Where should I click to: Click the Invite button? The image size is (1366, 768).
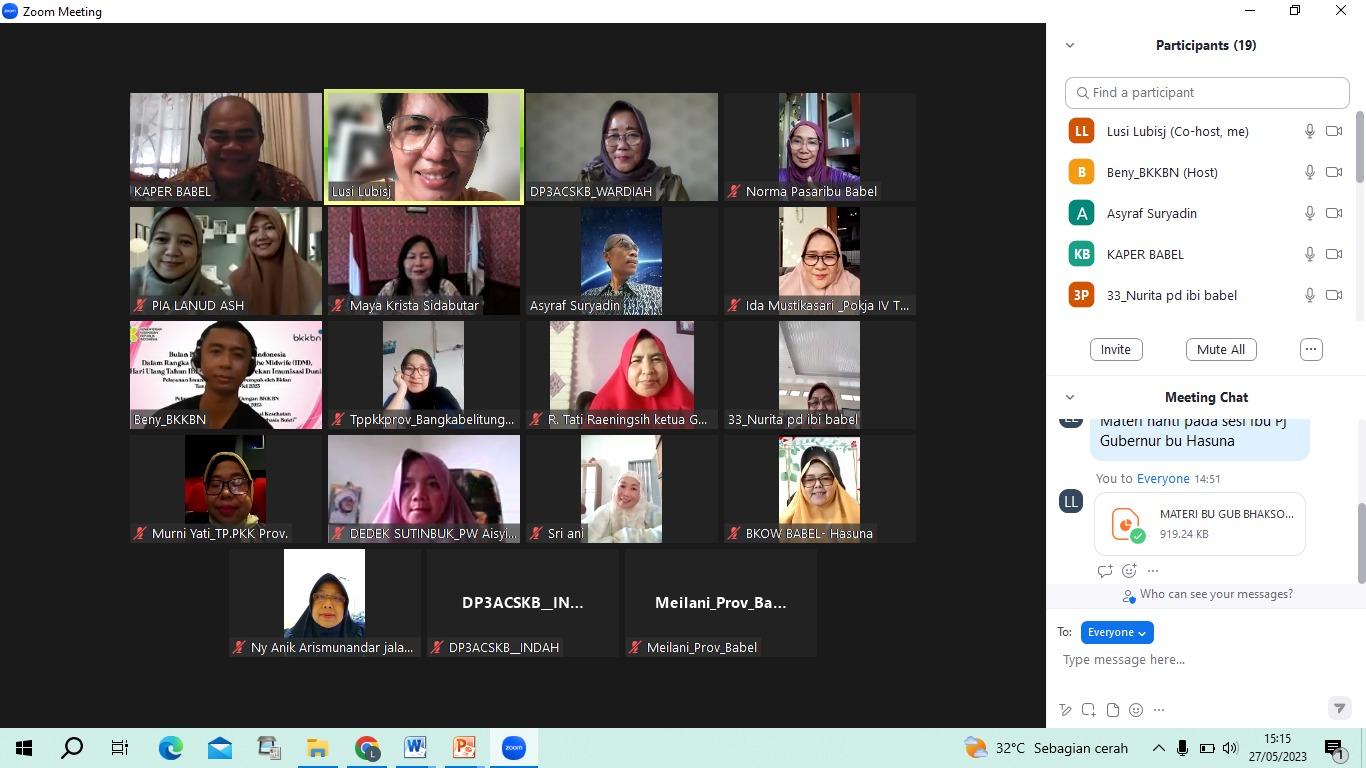click(1115, 349)
